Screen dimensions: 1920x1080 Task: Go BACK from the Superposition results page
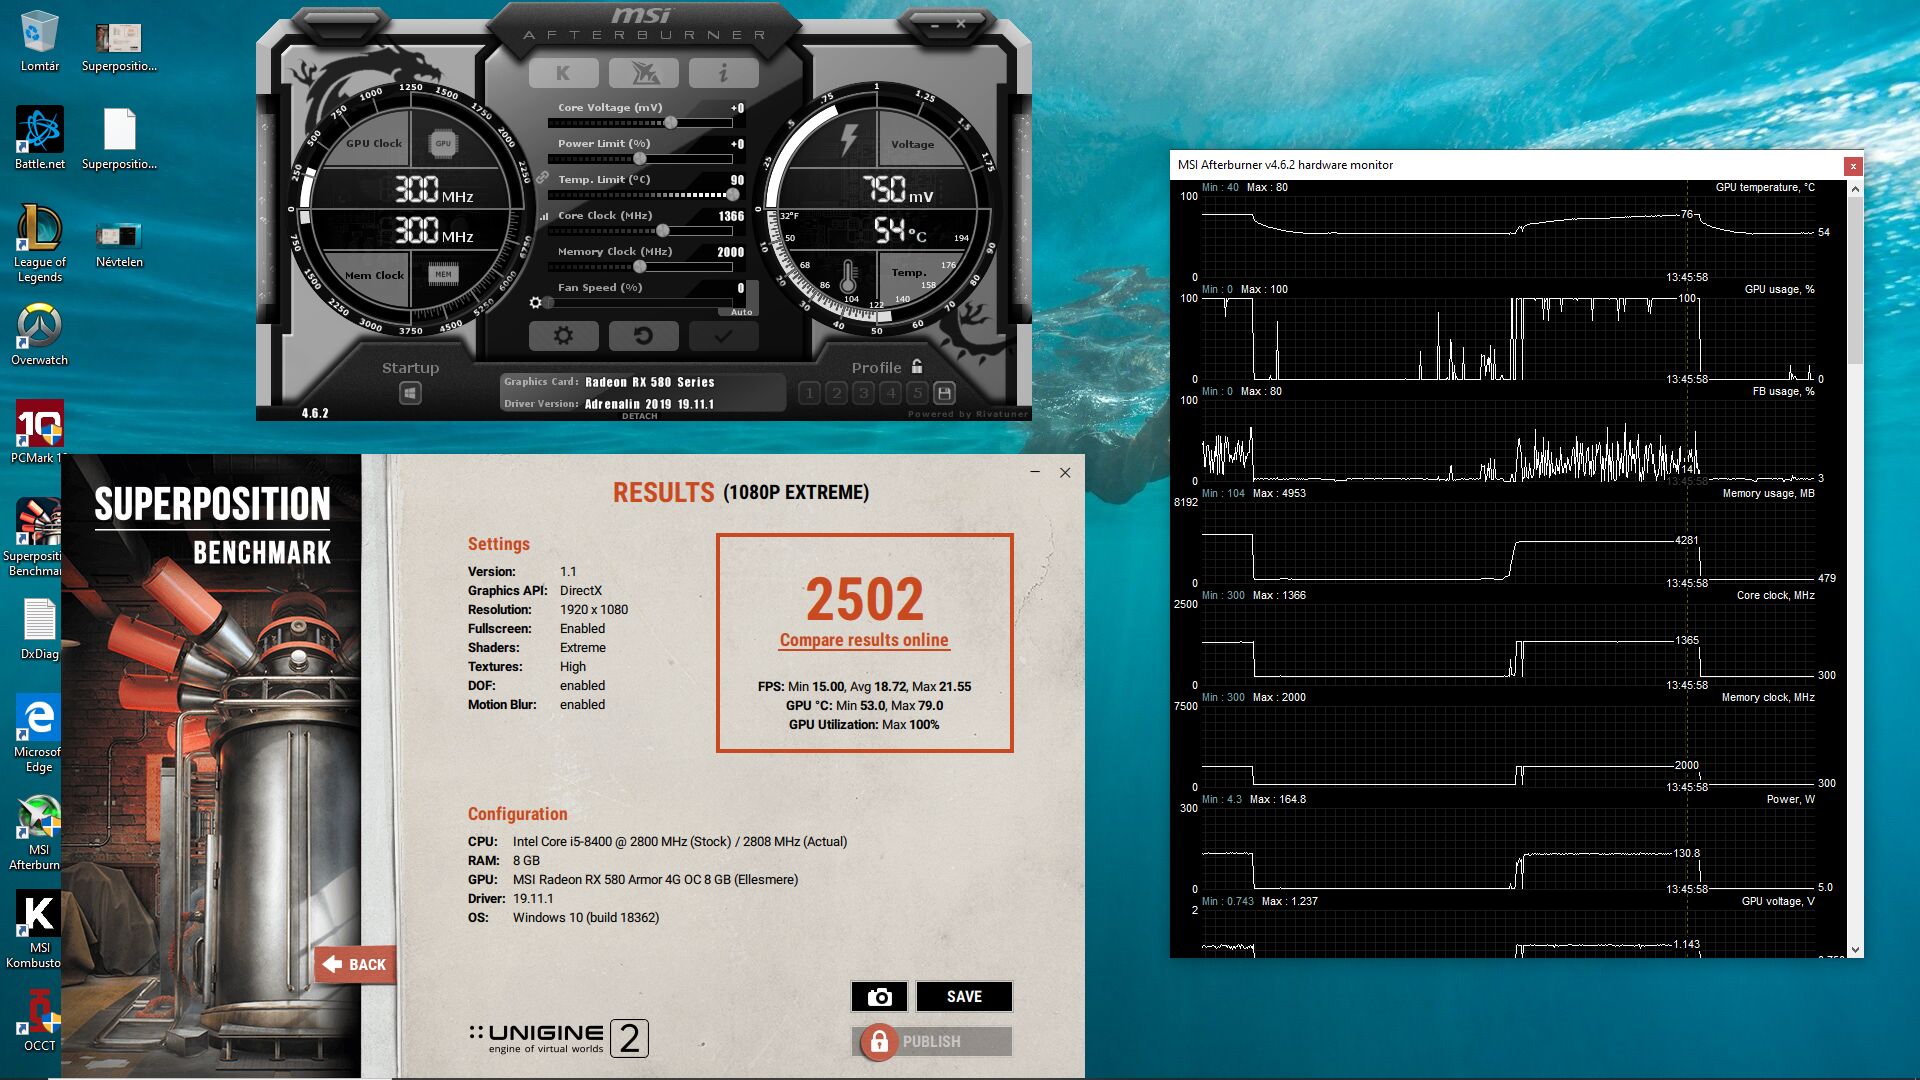pos(355,964)
